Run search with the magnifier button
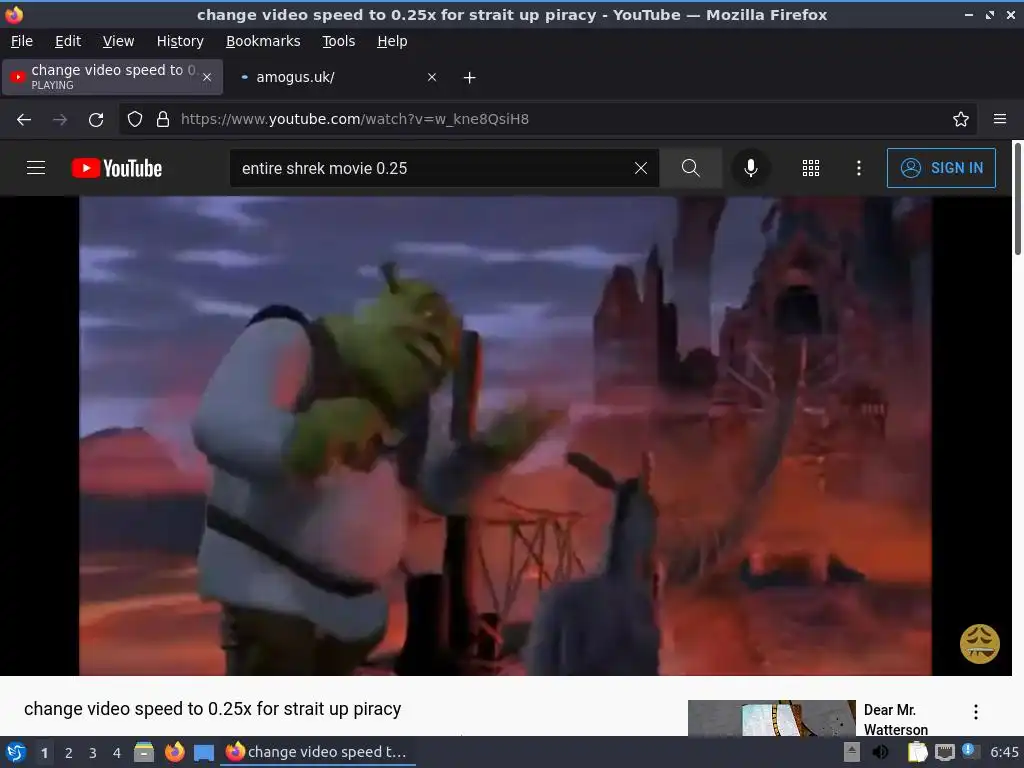Screen dimensions: 1024x768 (690, 168)
